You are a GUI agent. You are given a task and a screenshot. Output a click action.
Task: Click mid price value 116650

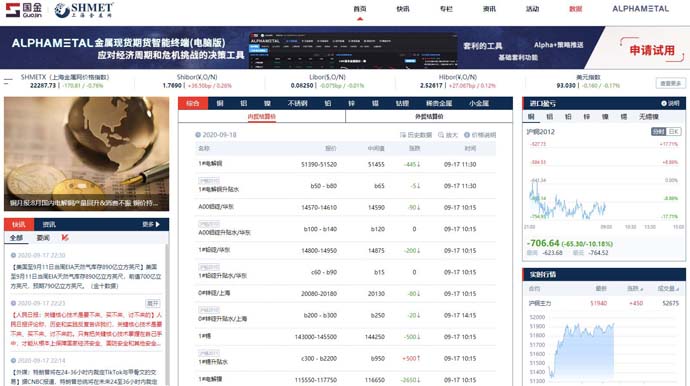[x=375, y=380]
